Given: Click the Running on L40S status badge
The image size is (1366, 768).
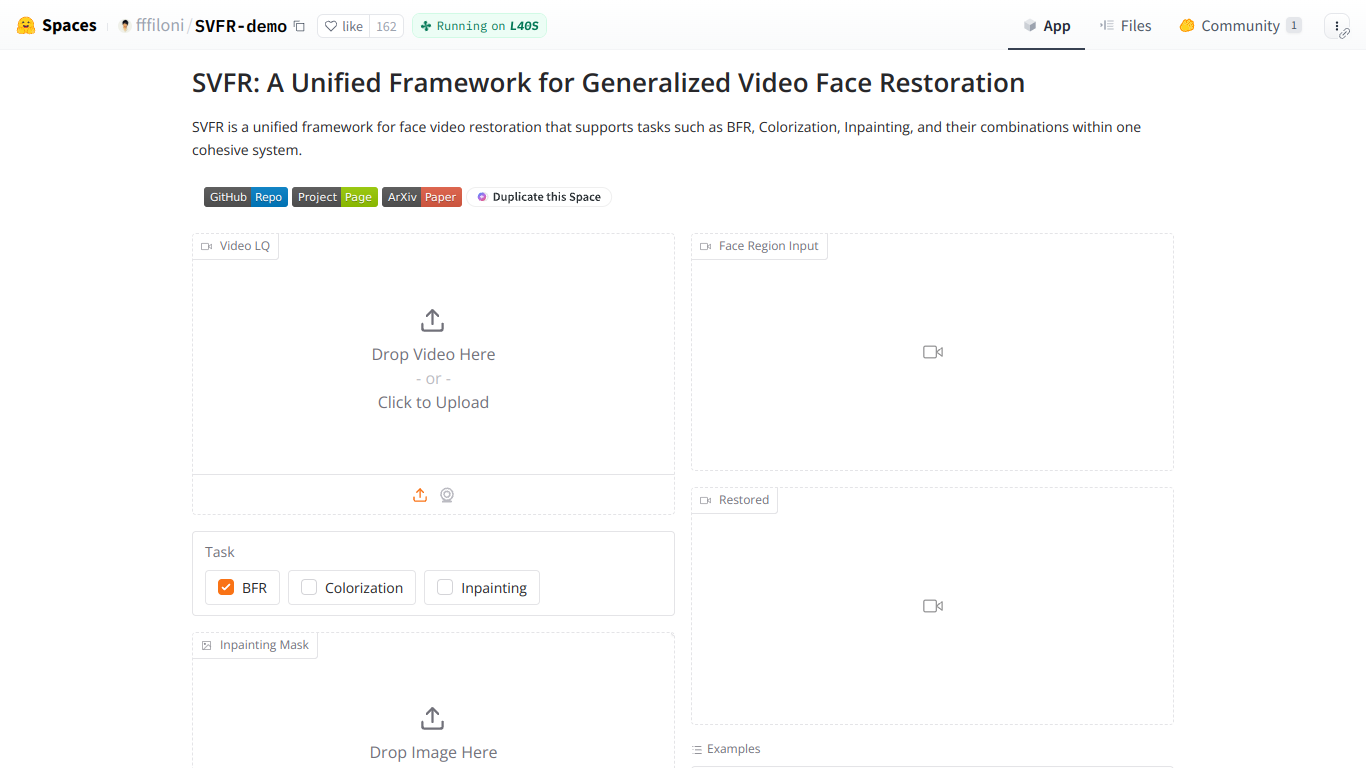Looking at the screenshot, I should 479,26.
